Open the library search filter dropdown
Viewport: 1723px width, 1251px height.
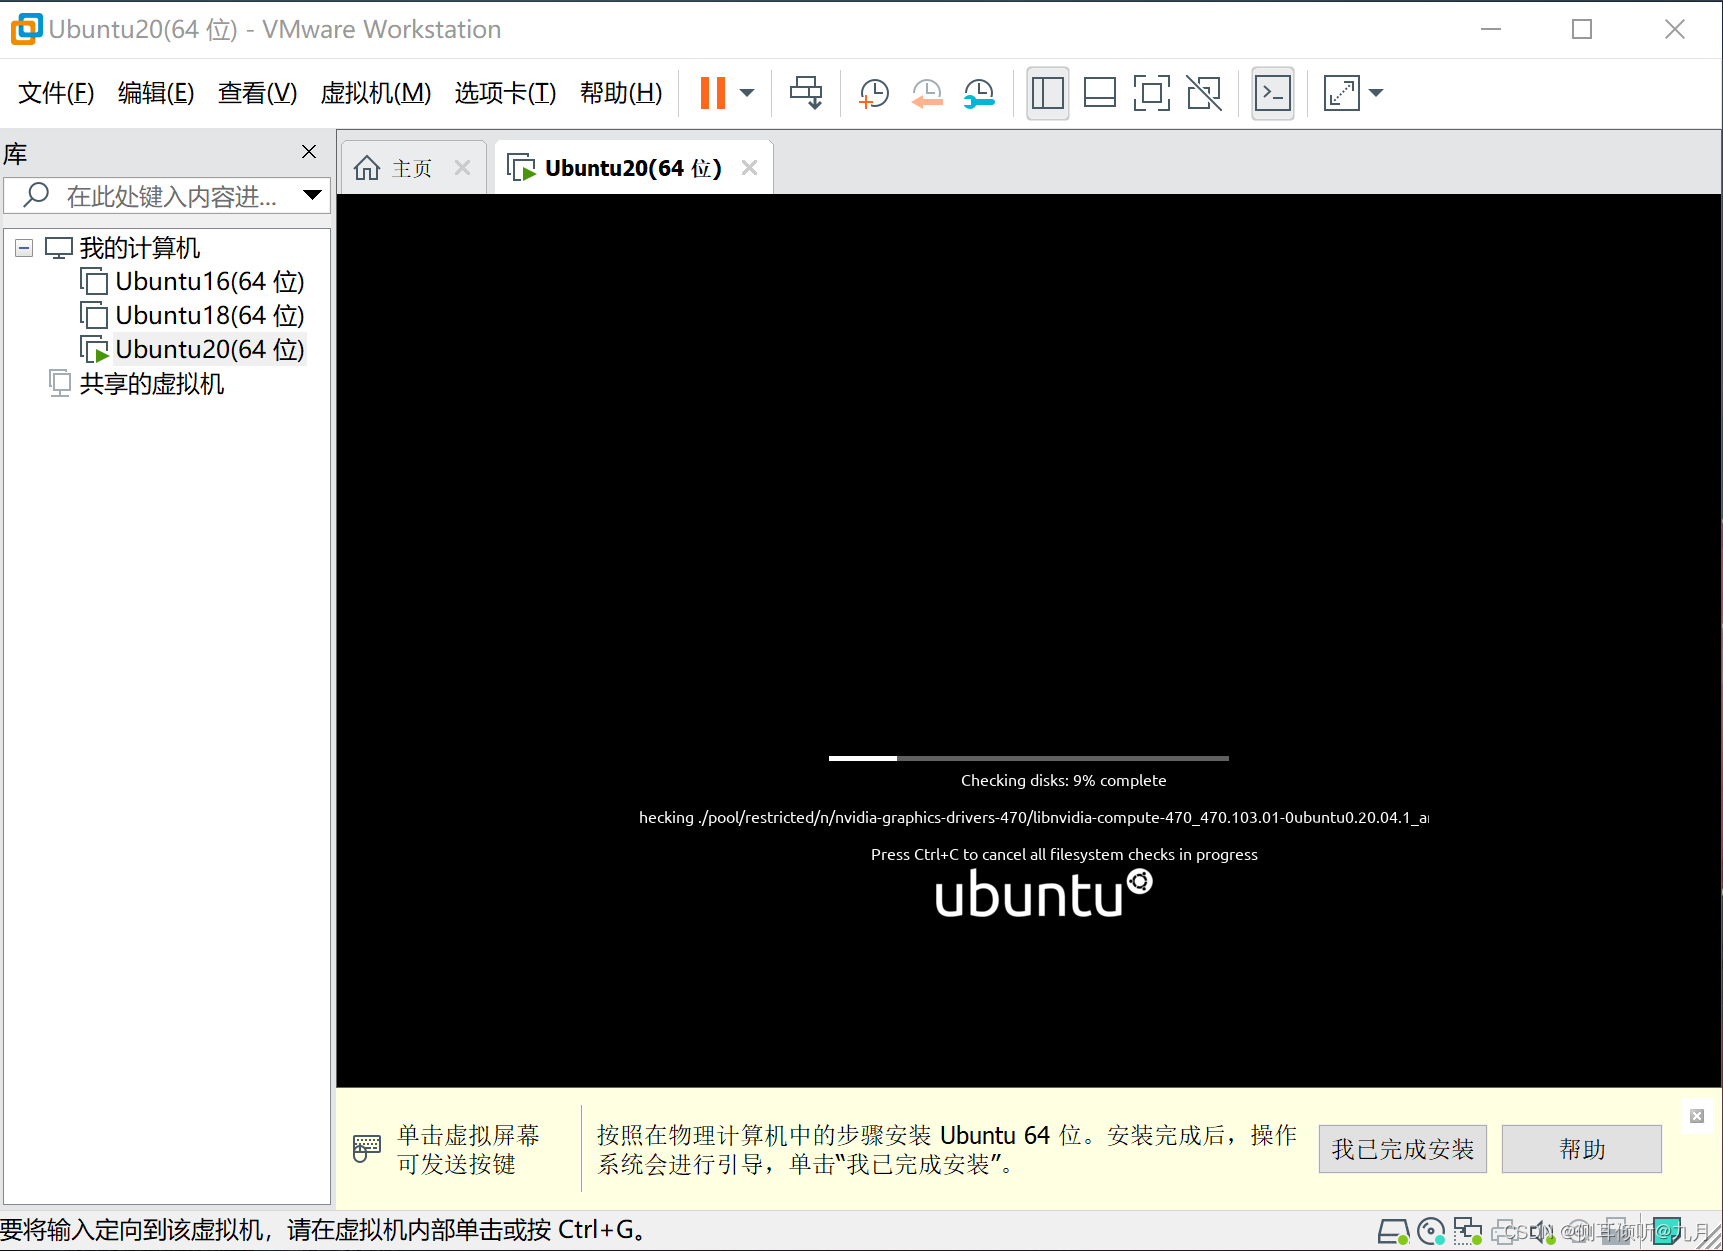click(x=313, y=195)
